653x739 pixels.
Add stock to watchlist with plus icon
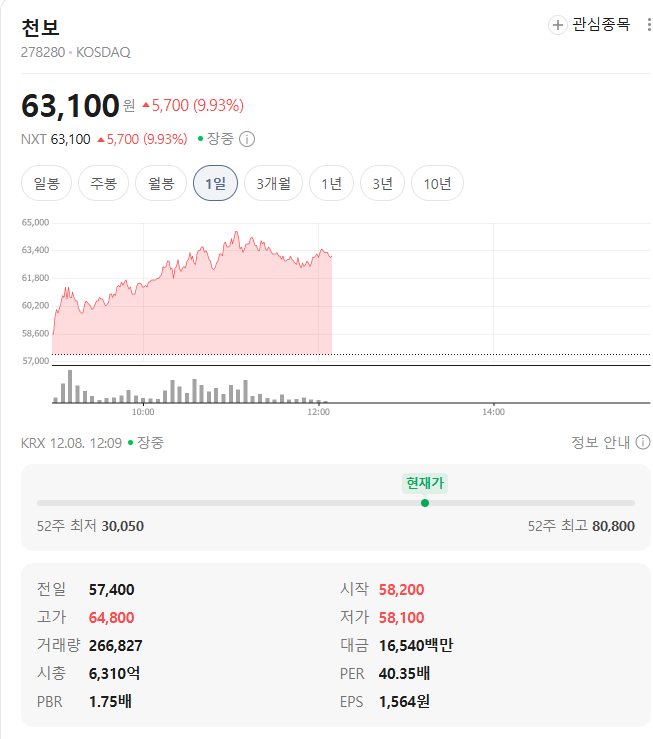(557, 25)
